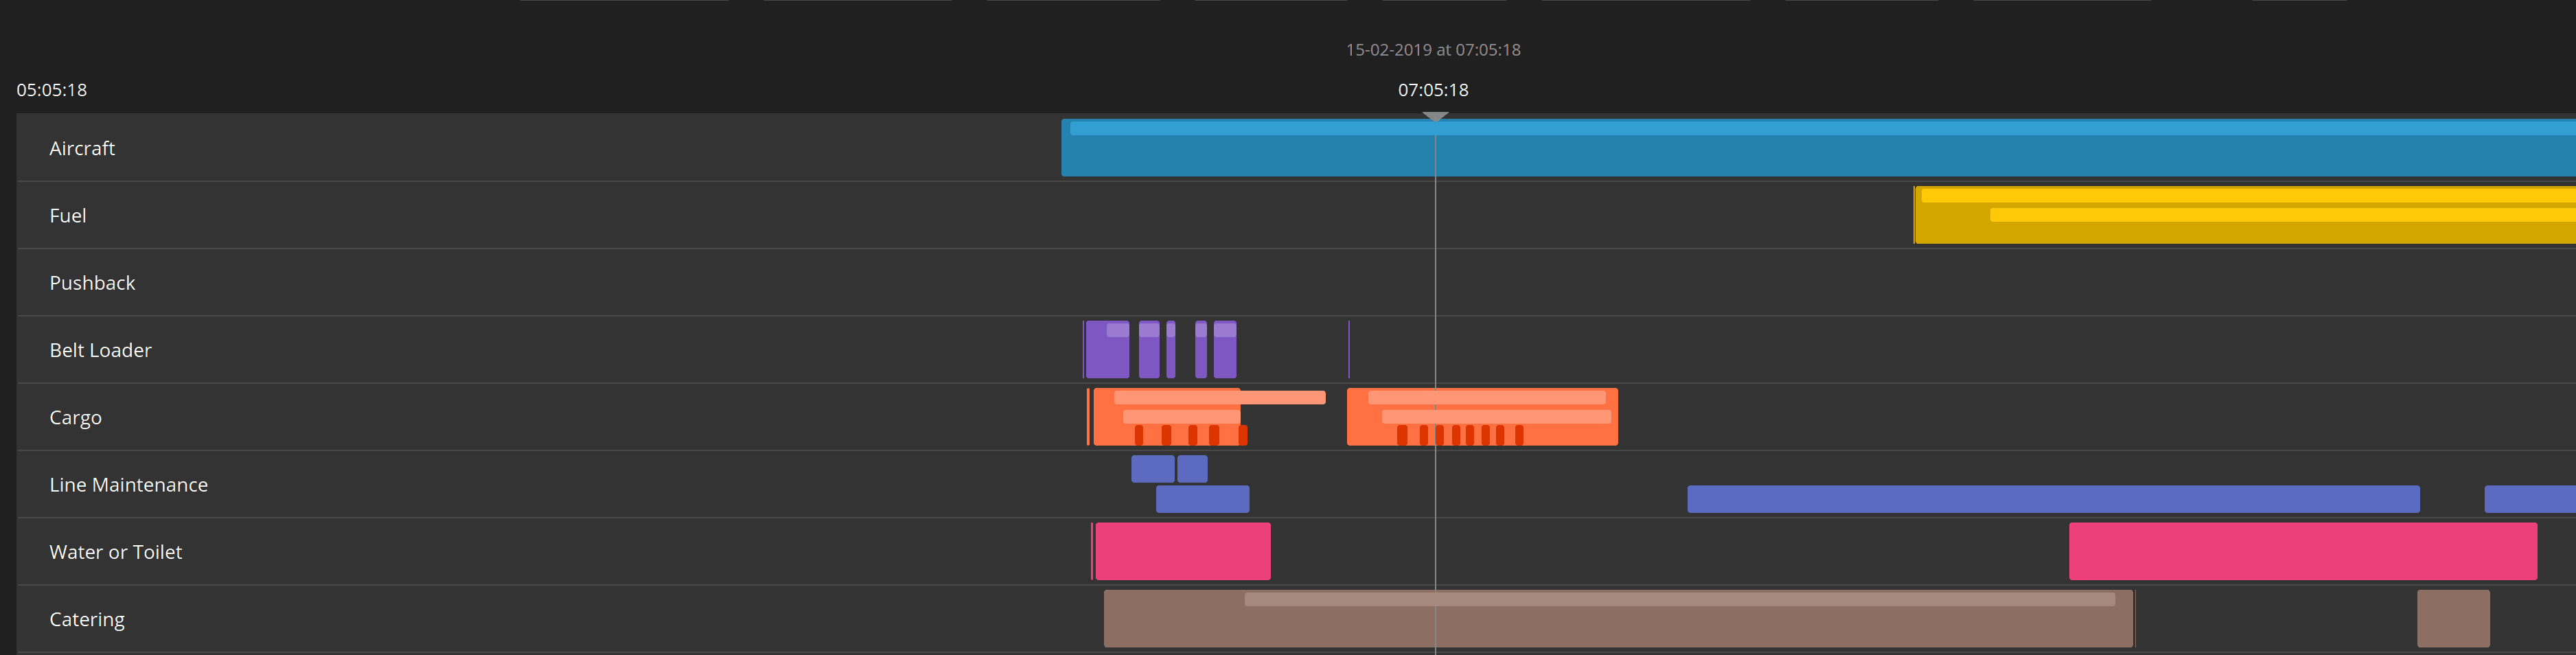Select the Fuel row label
This screenshot has width=2576, height=655.
[x=68, y=215]
